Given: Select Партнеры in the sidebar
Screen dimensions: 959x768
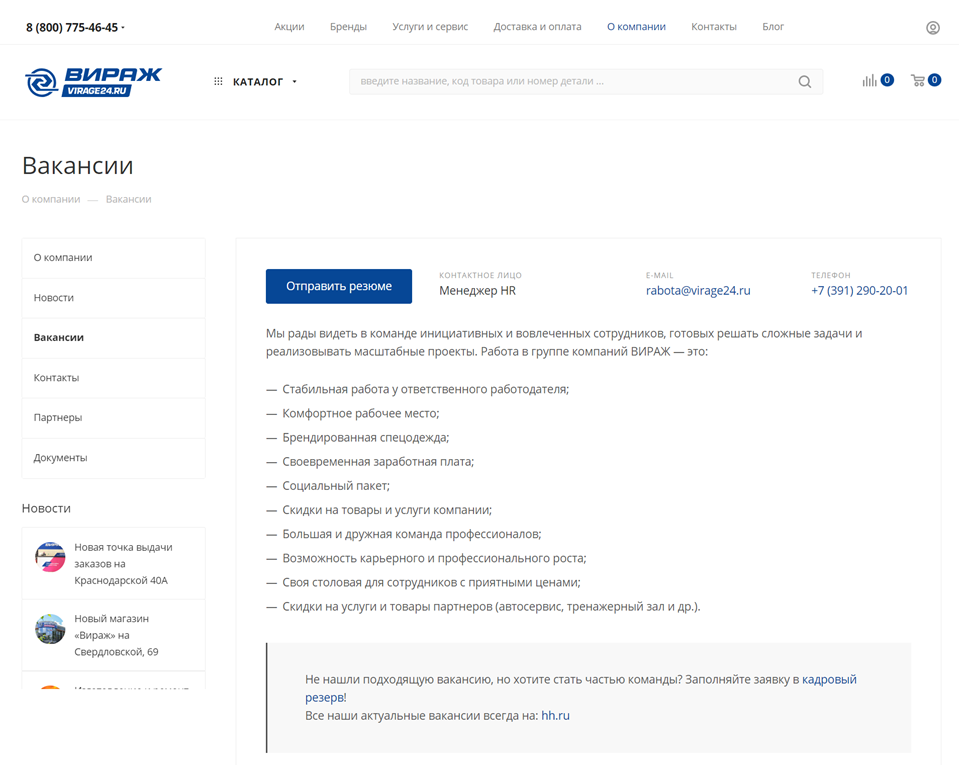Looking at the screenshot, I should point(58,418).
